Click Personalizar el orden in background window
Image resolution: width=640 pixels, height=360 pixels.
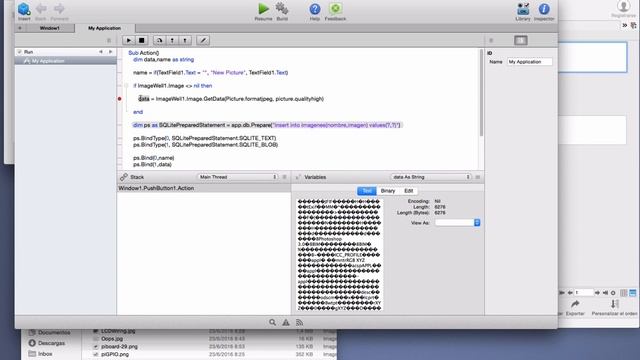point(614,308)
